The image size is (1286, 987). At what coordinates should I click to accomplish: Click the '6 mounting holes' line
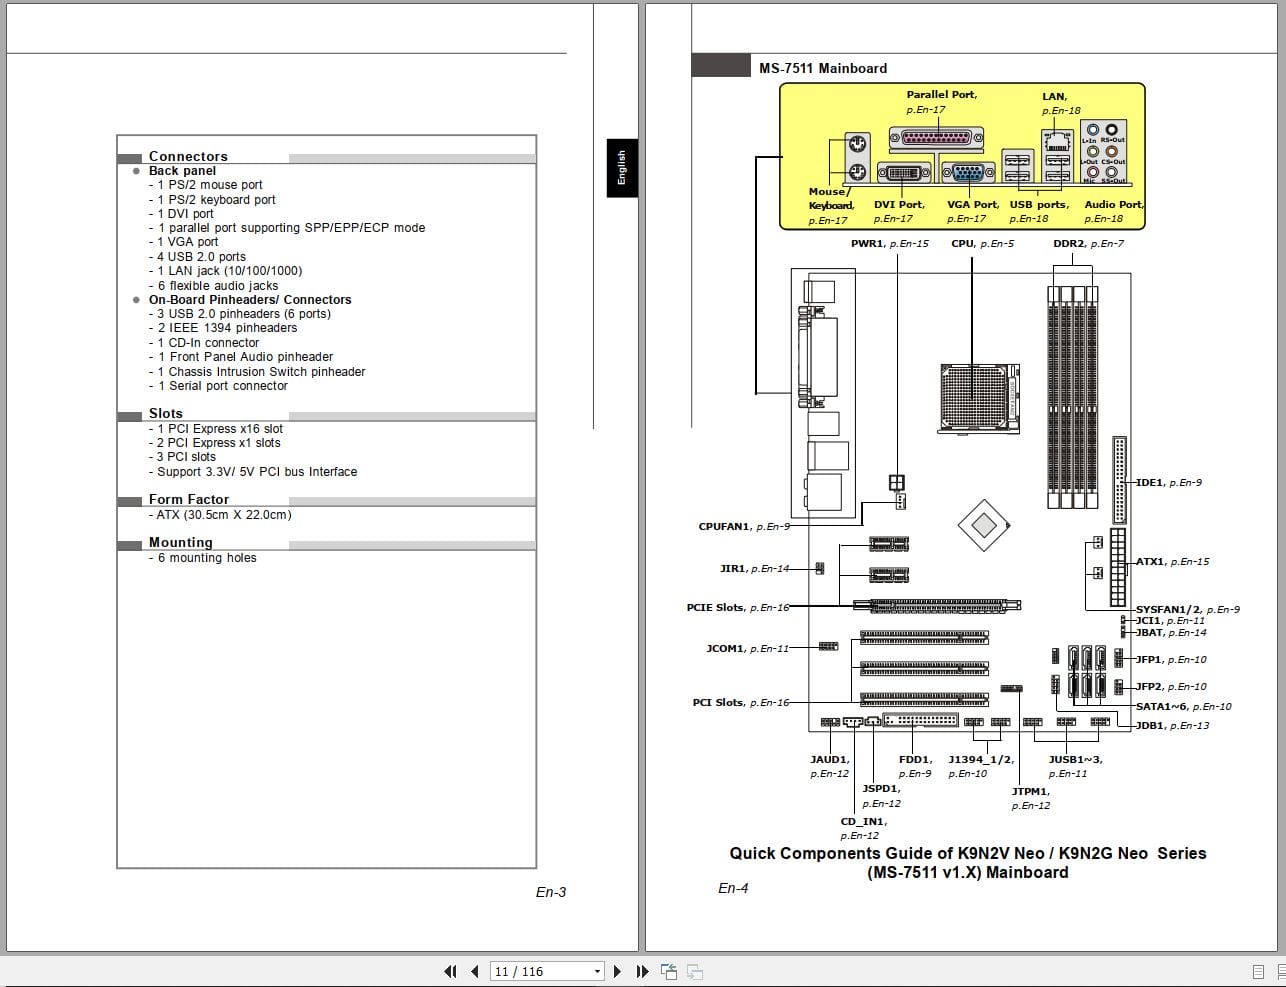tap(203, 557)
